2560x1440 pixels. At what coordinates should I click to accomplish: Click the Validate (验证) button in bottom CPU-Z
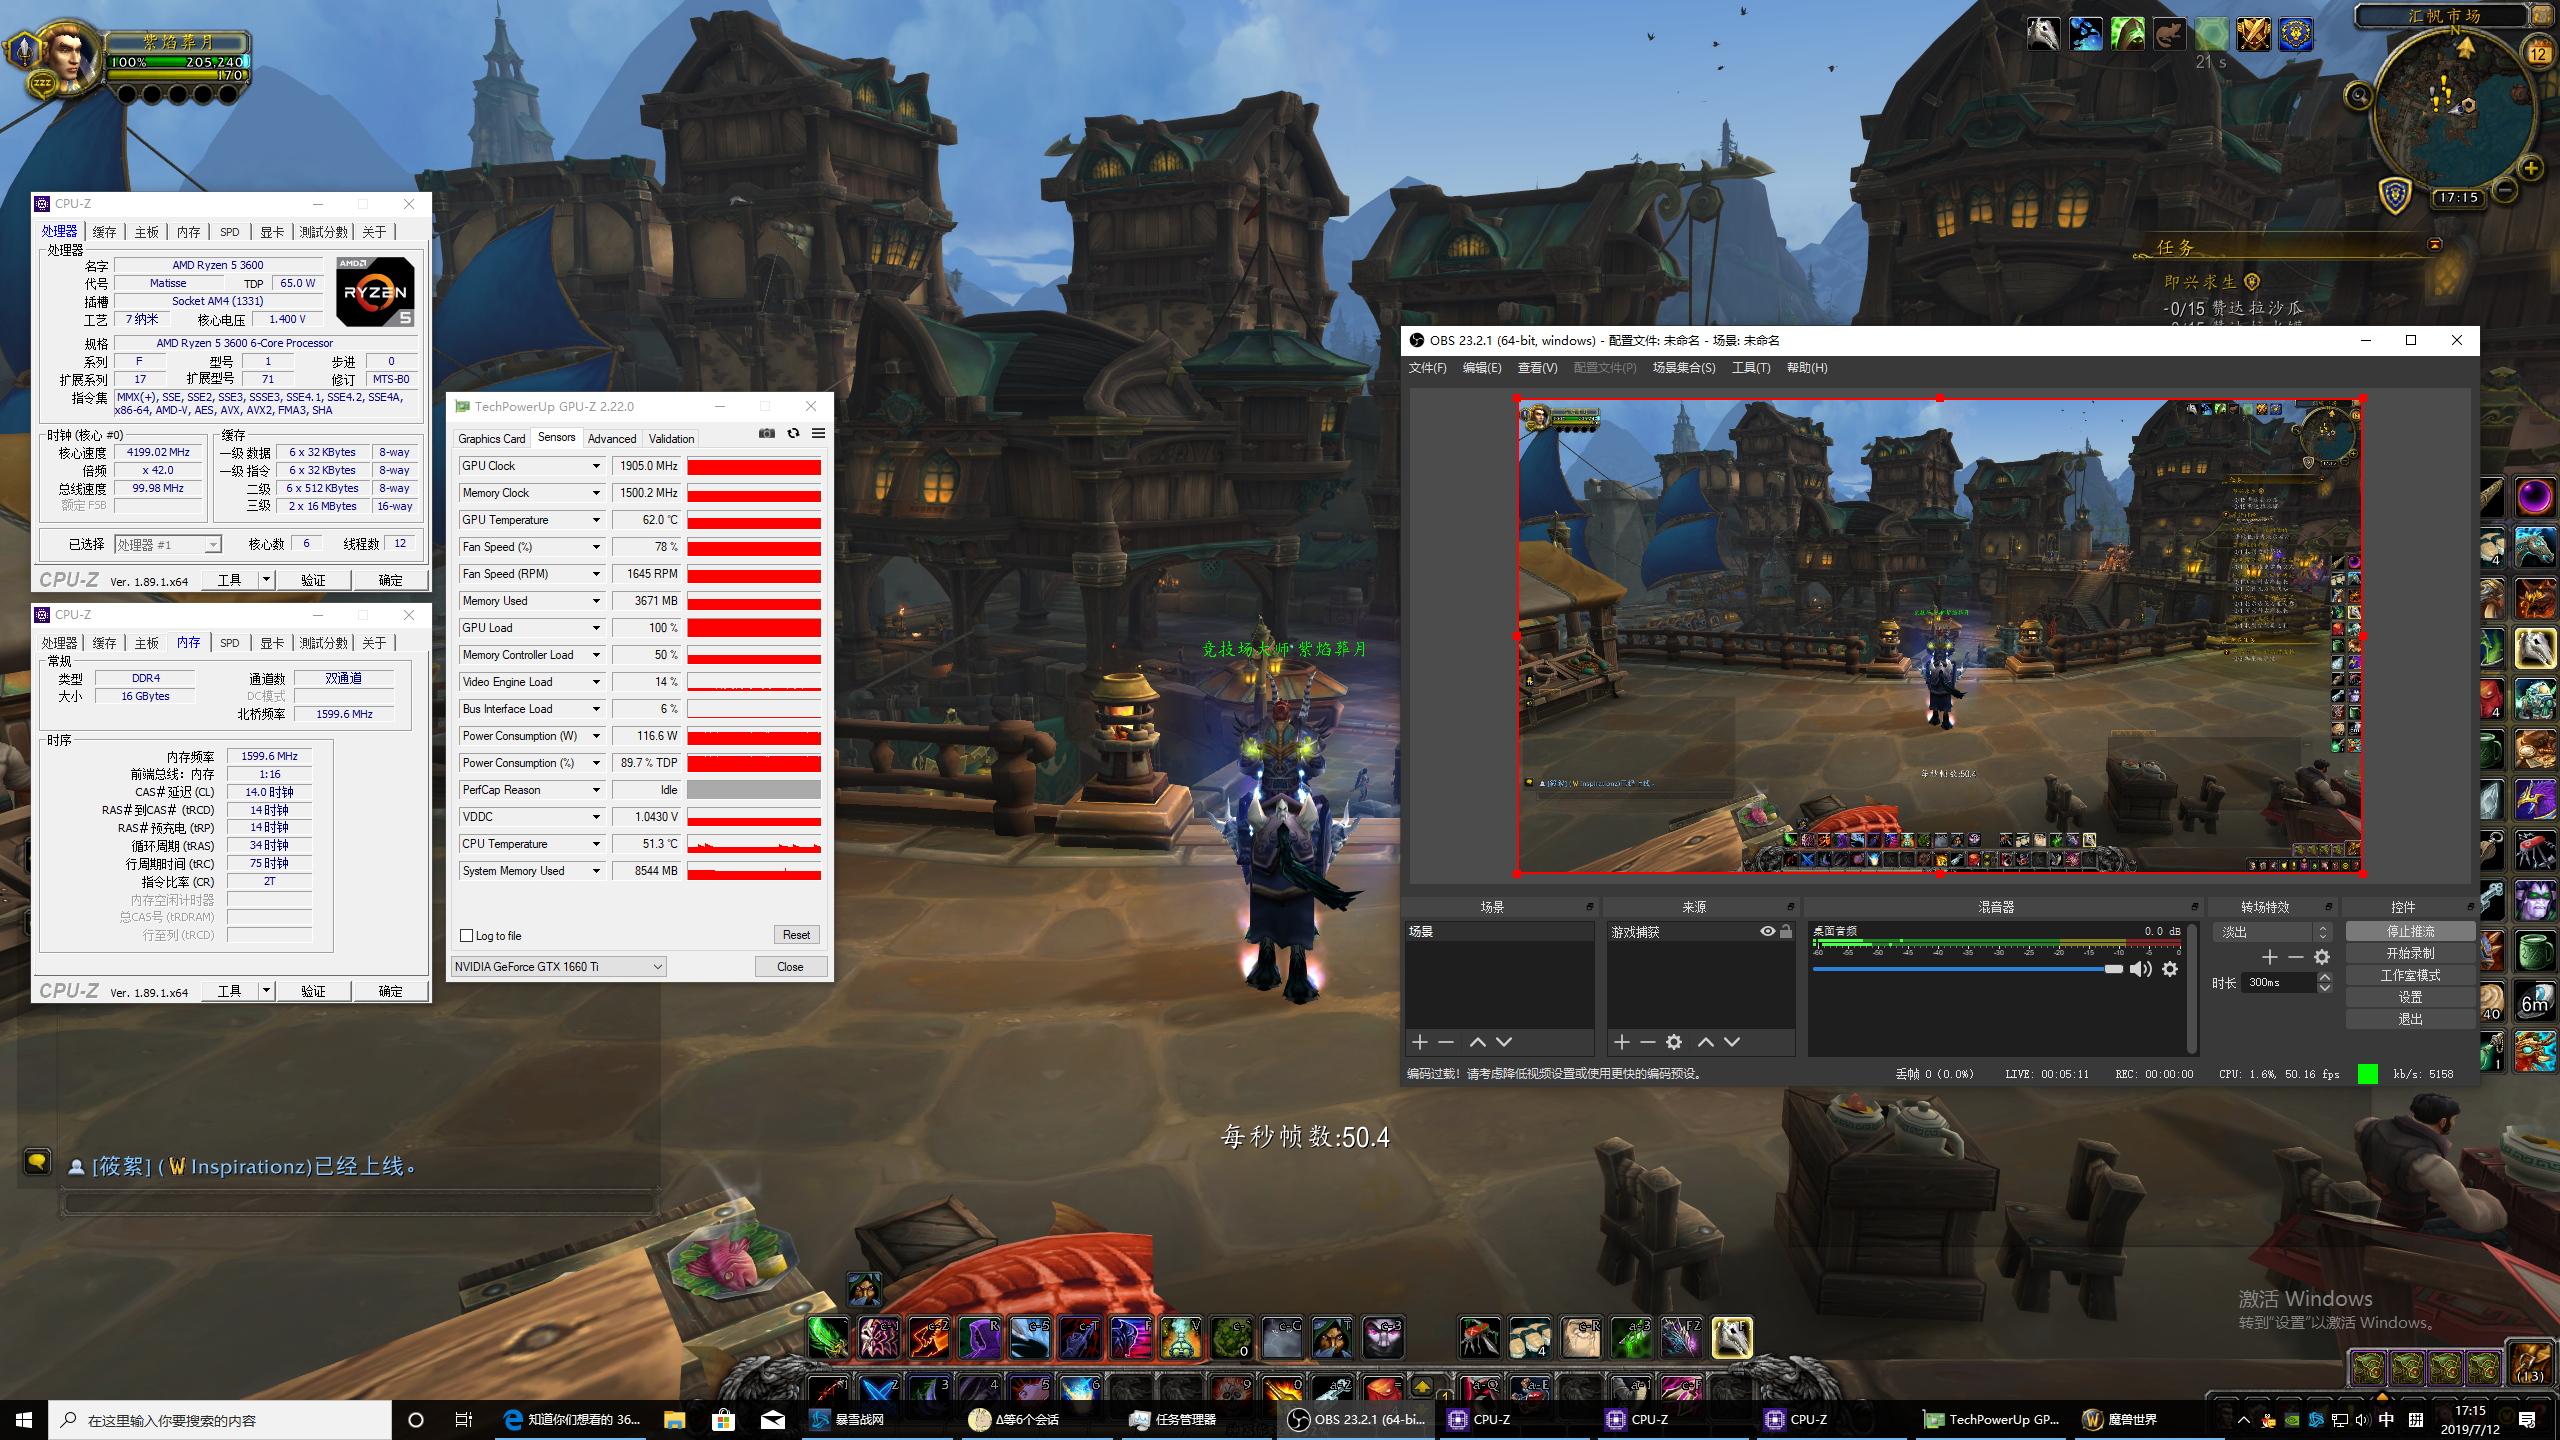pos(314,991)
